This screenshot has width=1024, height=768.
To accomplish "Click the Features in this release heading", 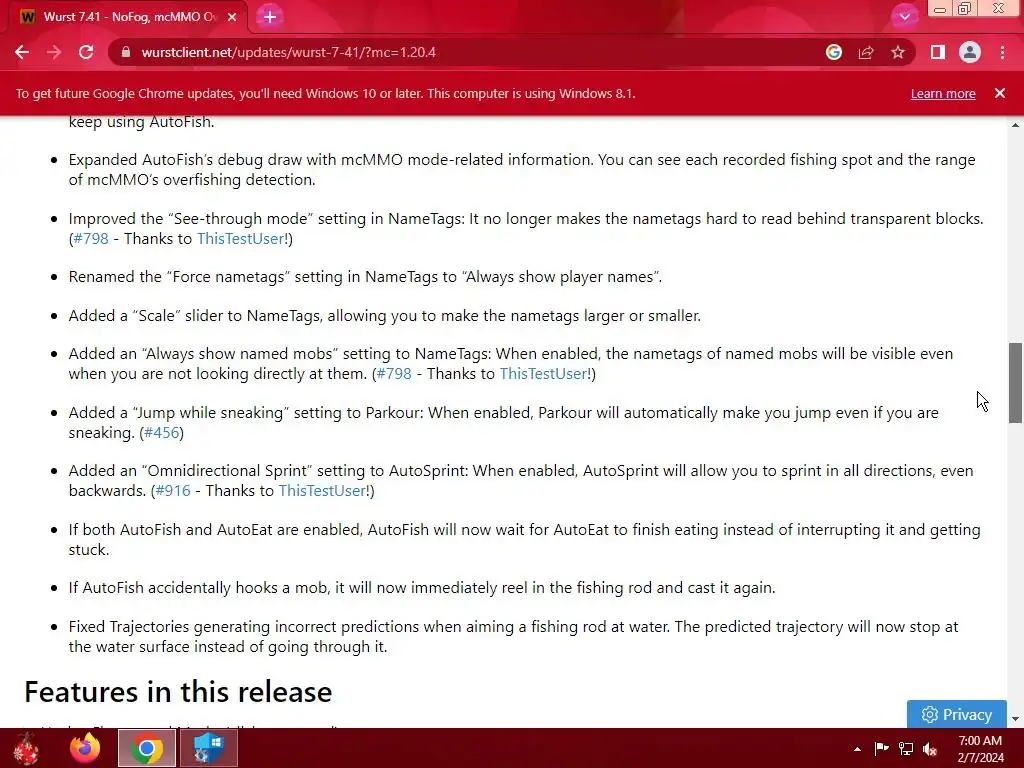I will click(178, 692).
